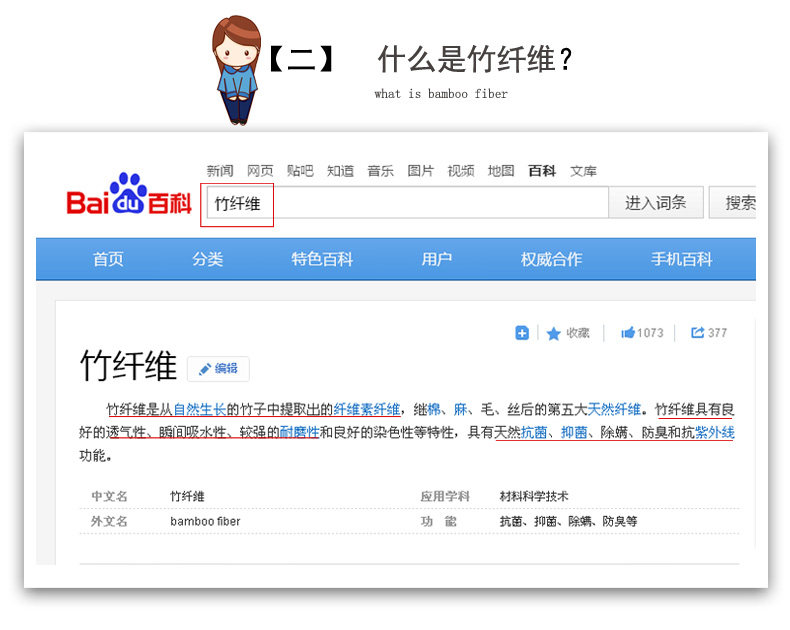Open the 手机百科 navigation tab
This screenshot has height=630, width=790.
click(x=682, y=259)
